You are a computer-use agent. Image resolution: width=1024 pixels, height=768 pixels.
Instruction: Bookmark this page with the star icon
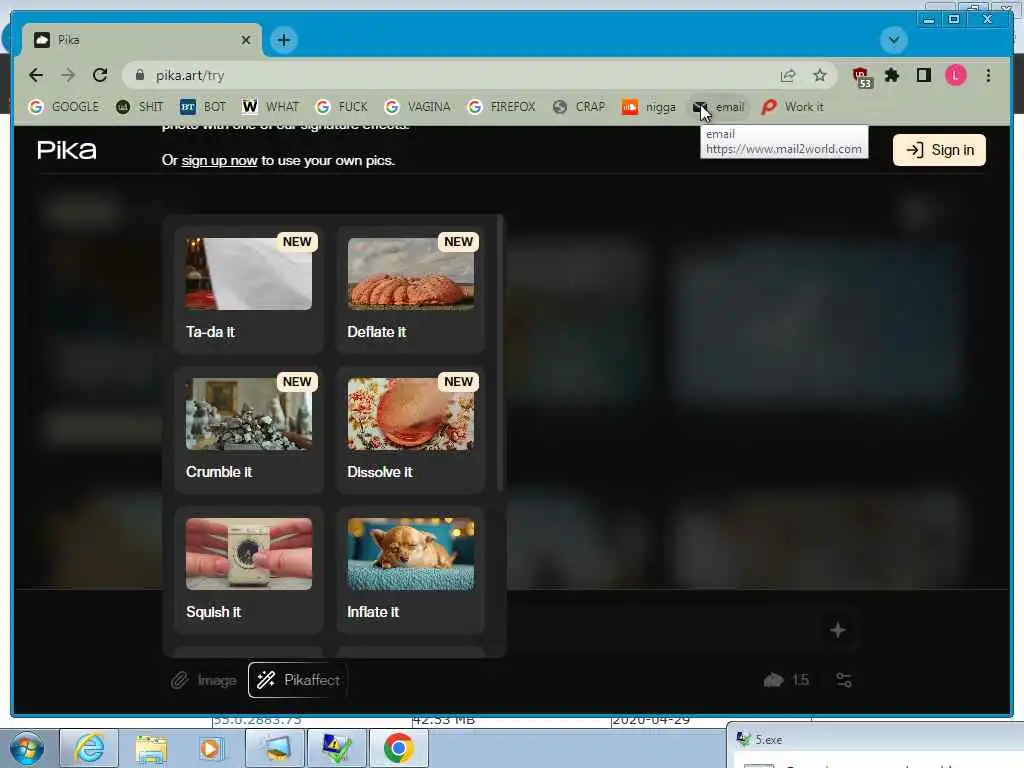click(x=820, y=76)
